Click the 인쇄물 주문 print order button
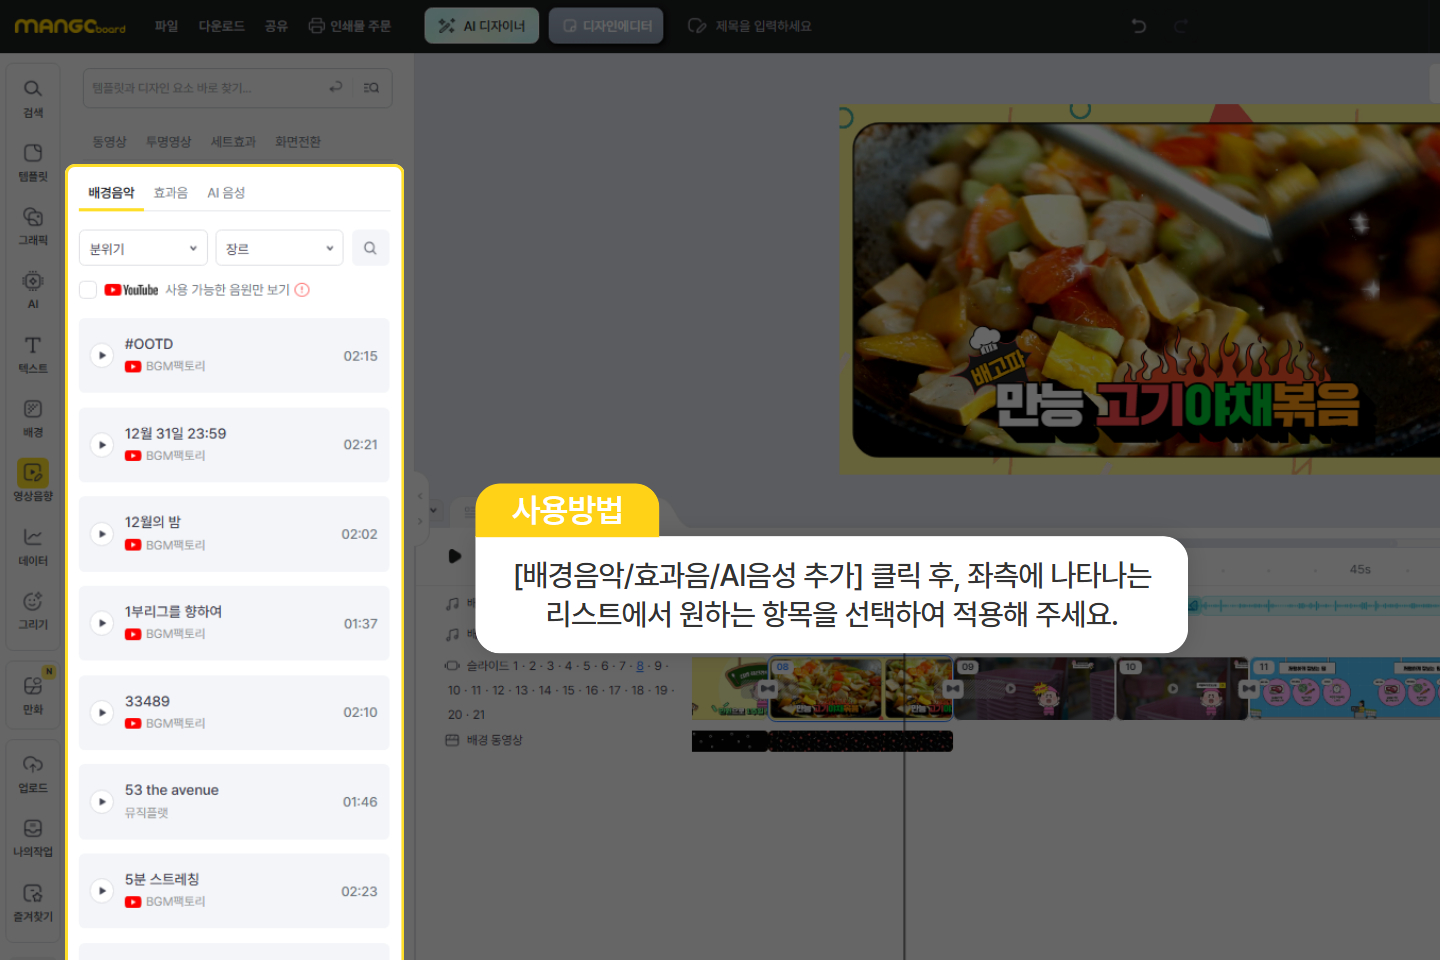The image size is (1440, 960). click(x=349, y=26)
